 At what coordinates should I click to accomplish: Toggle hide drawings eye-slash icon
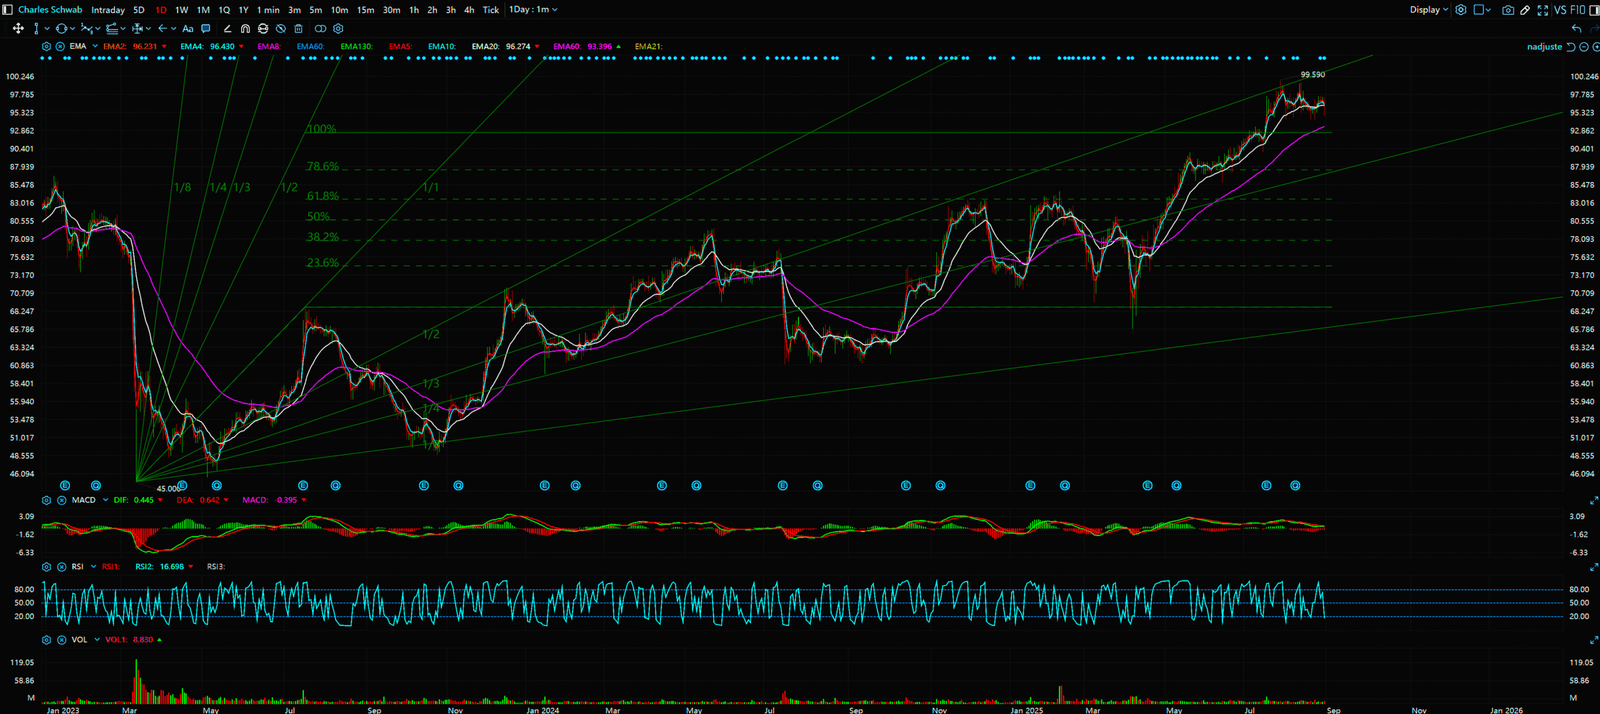[281, 29]
